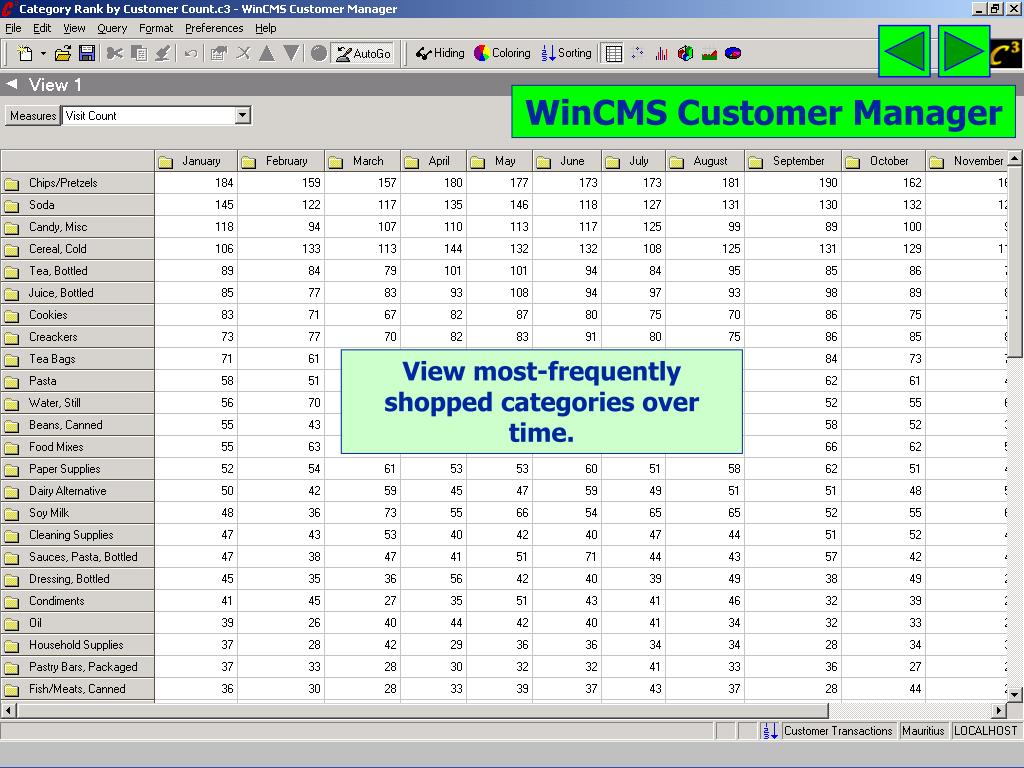Select the scatter plot view icon
Image resolution: width=1024 pixels, height=768 pixels.
(638, 54)
